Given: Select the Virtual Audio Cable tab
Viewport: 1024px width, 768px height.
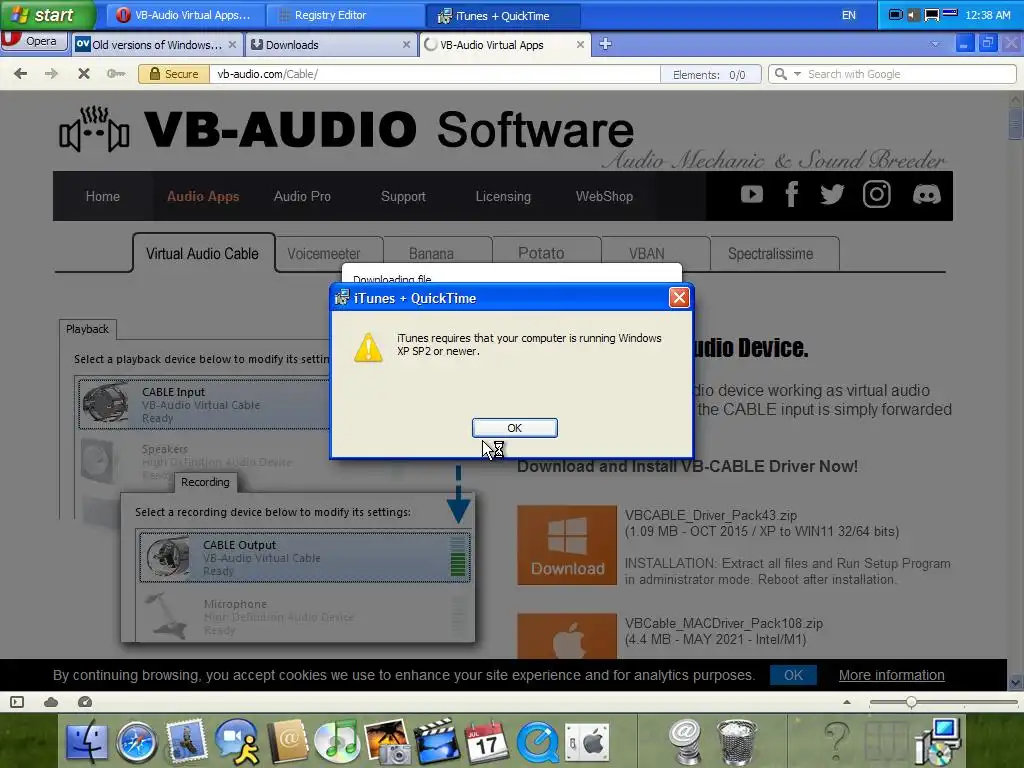Looking at the screenshot, I should click(202, 253).
